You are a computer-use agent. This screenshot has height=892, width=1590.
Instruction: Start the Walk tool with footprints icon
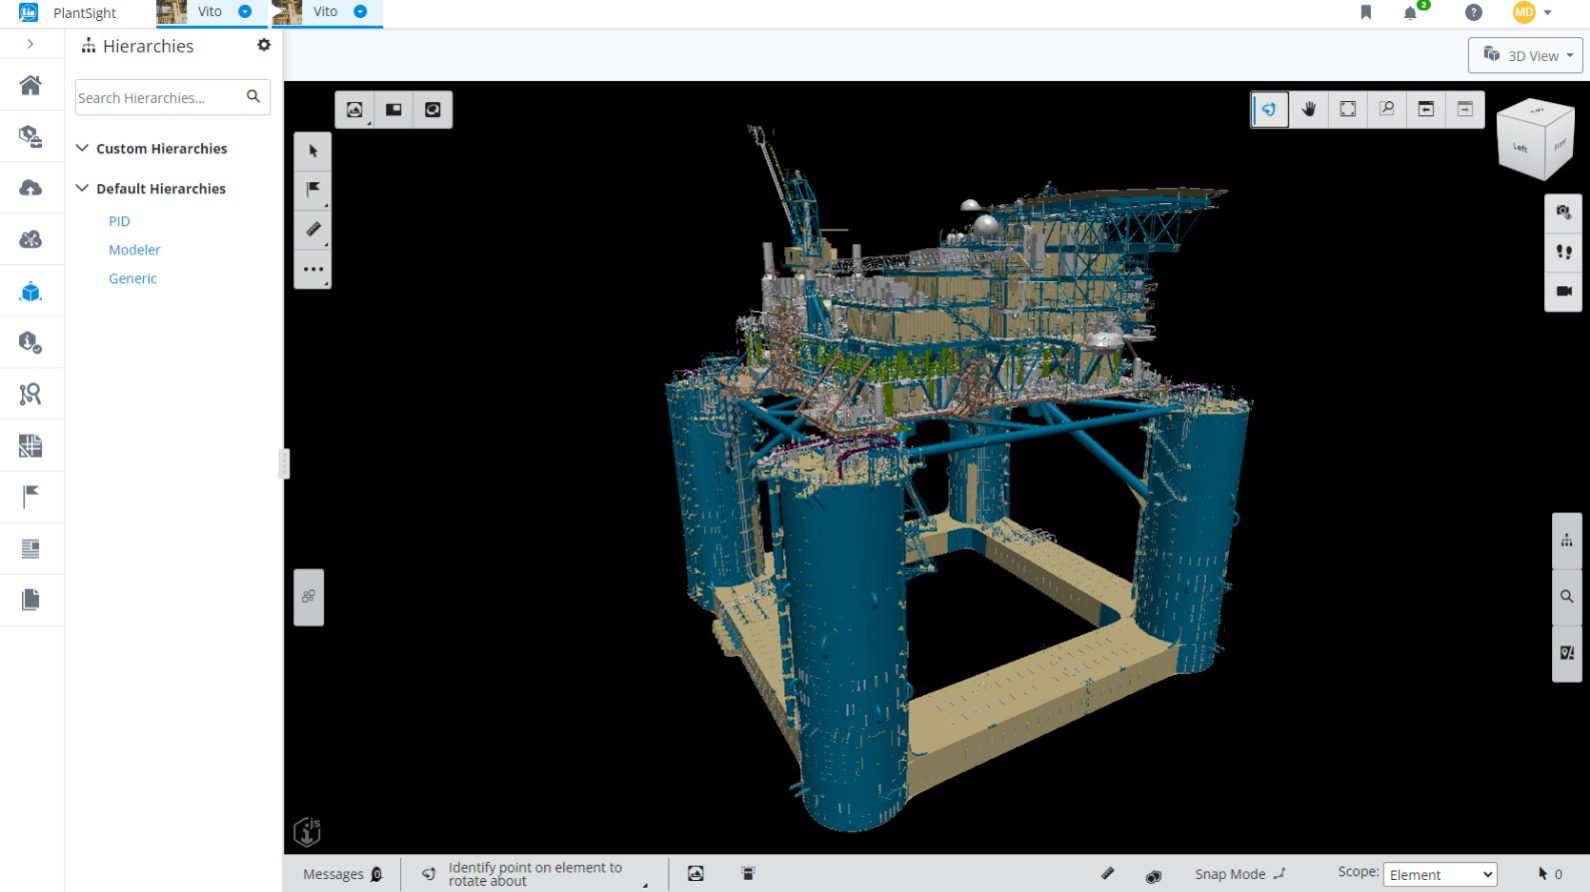point(1563,252)
